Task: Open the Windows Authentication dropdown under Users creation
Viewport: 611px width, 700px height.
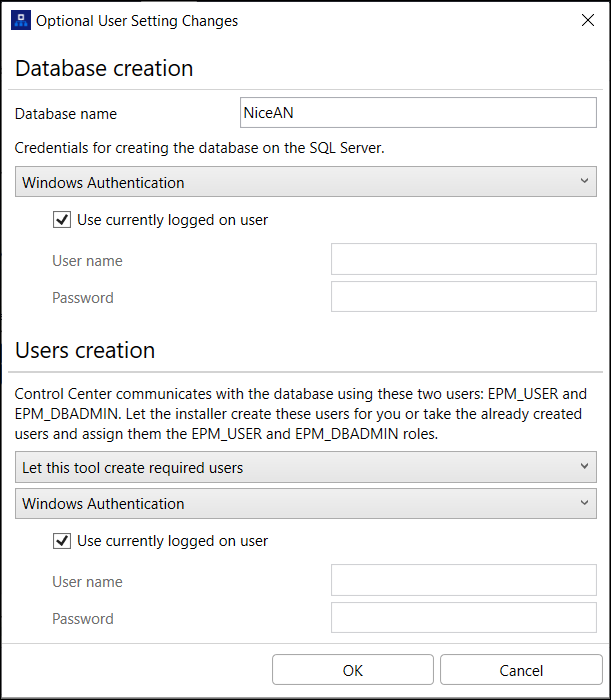Action: pos(306,504)
